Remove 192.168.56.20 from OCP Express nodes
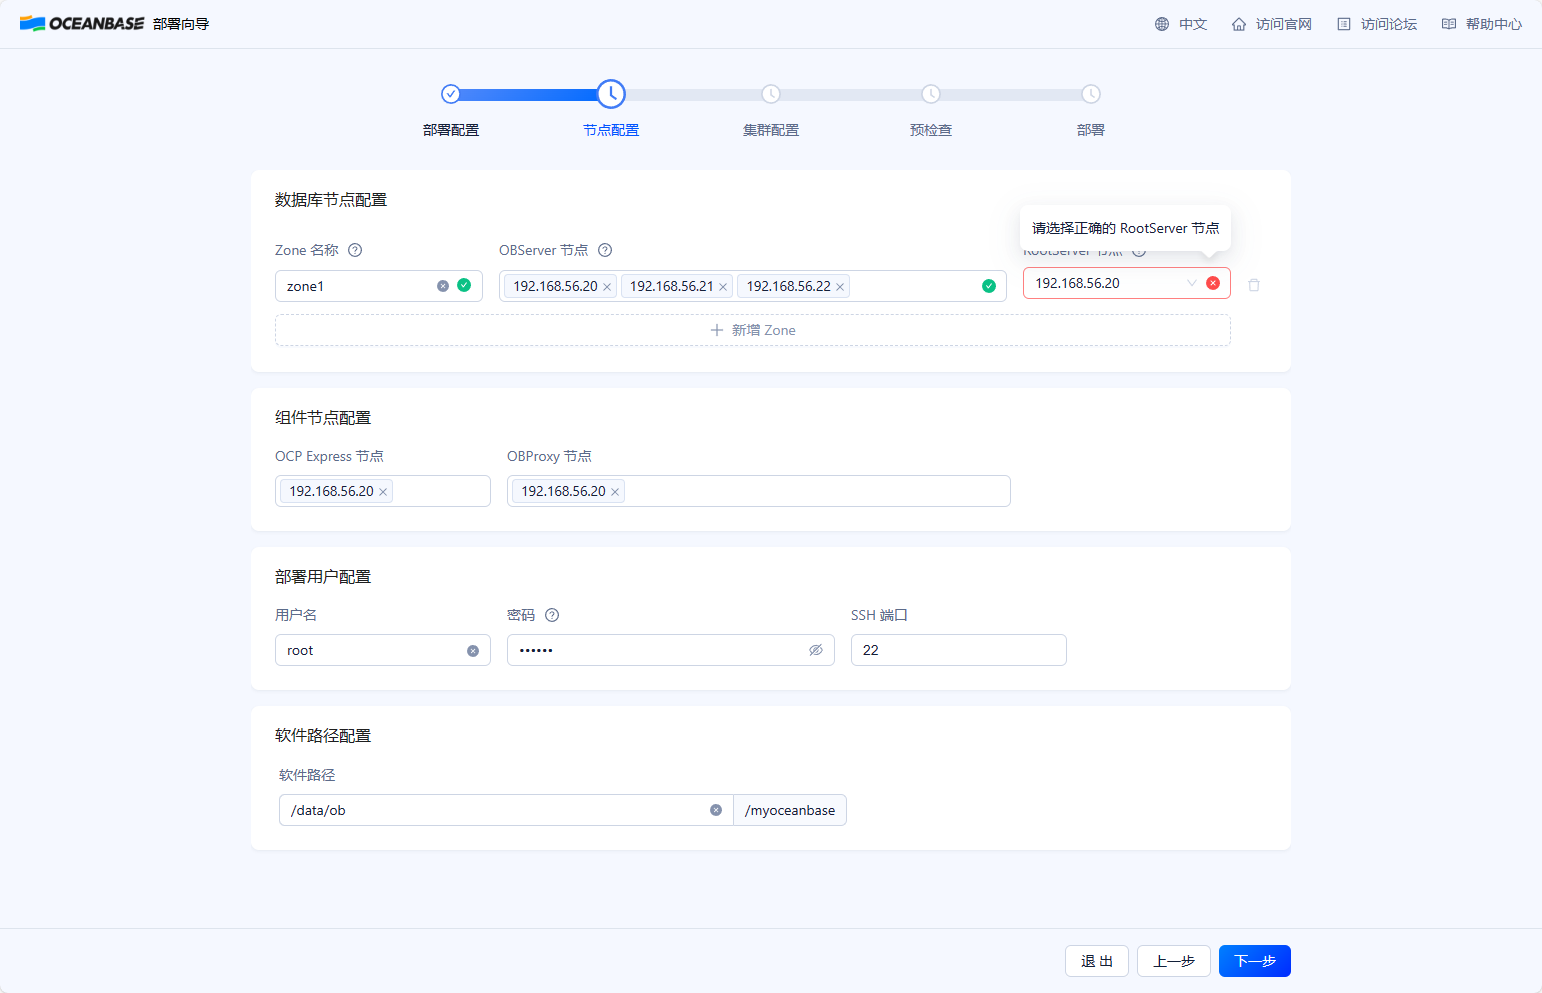Screen dimensions: 1542x993 click(383, 492)
